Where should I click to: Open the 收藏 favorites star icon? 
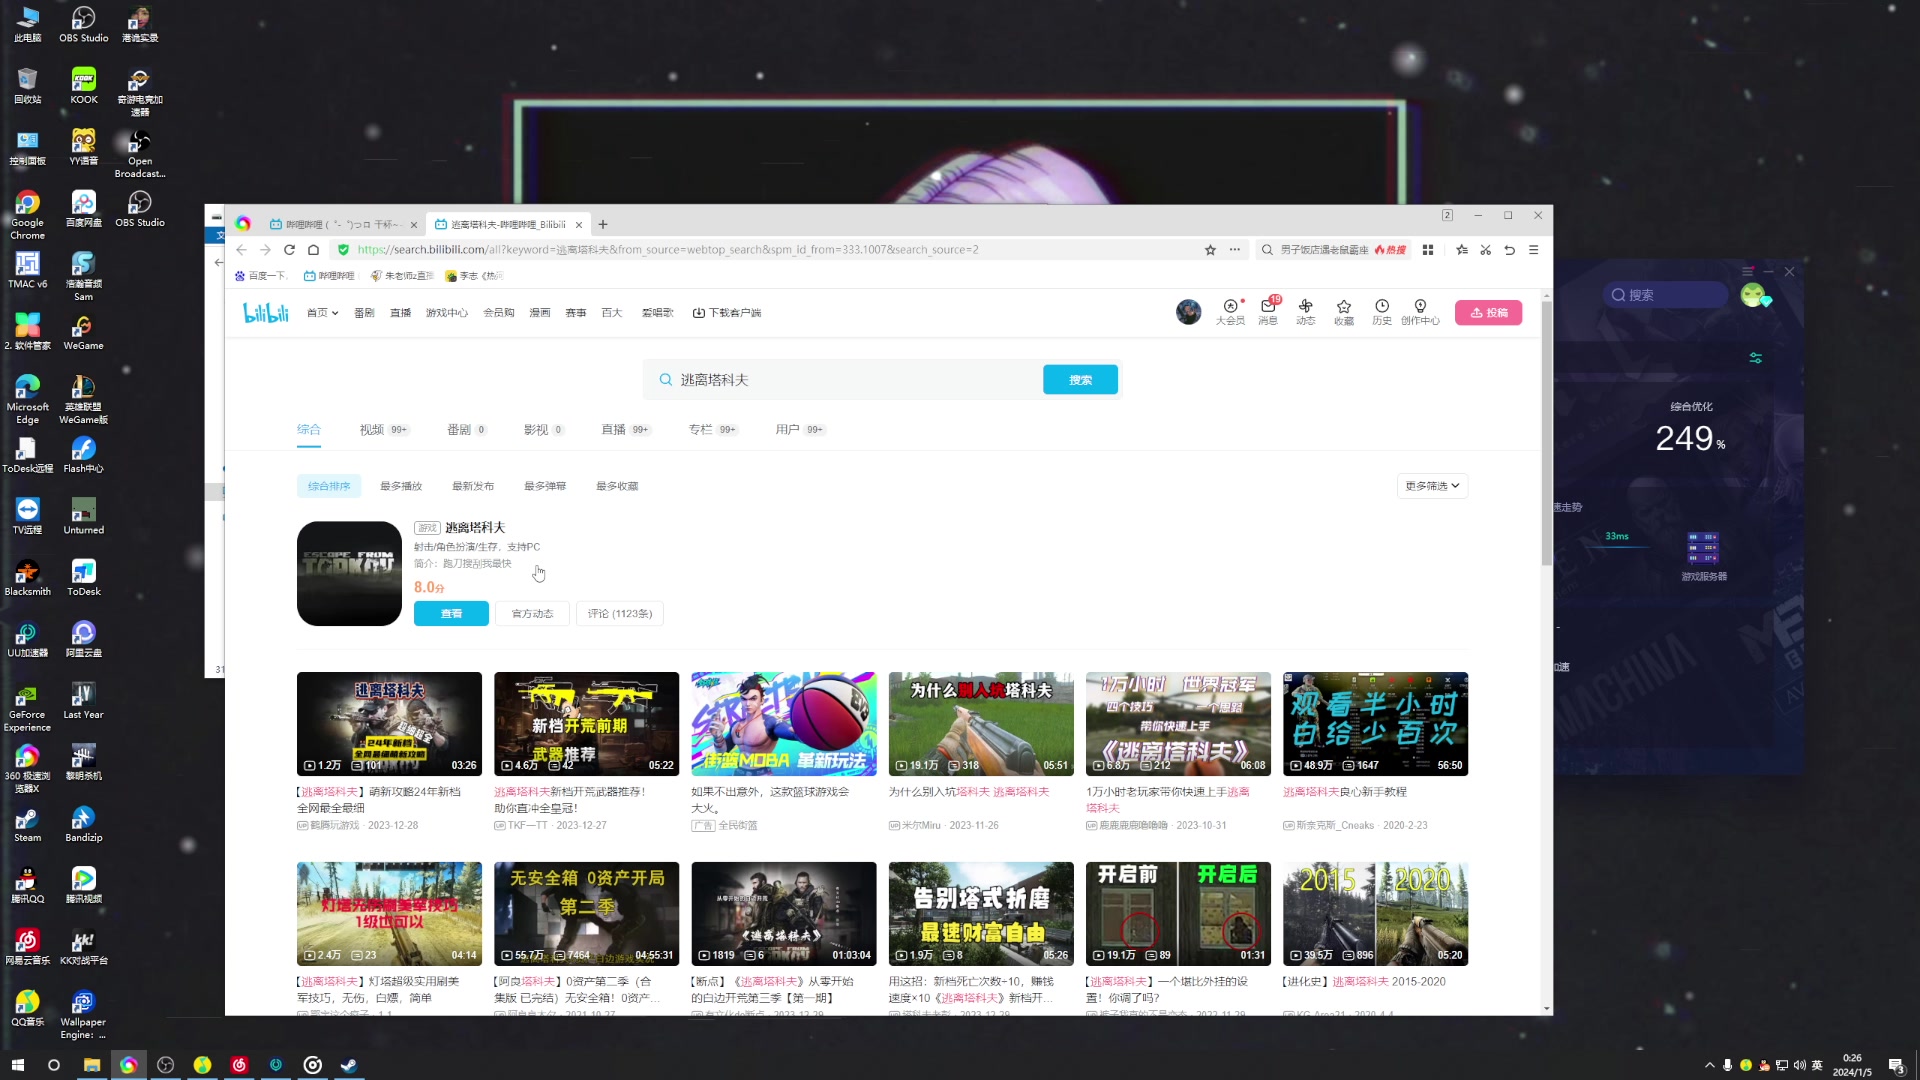[1344, 312]
